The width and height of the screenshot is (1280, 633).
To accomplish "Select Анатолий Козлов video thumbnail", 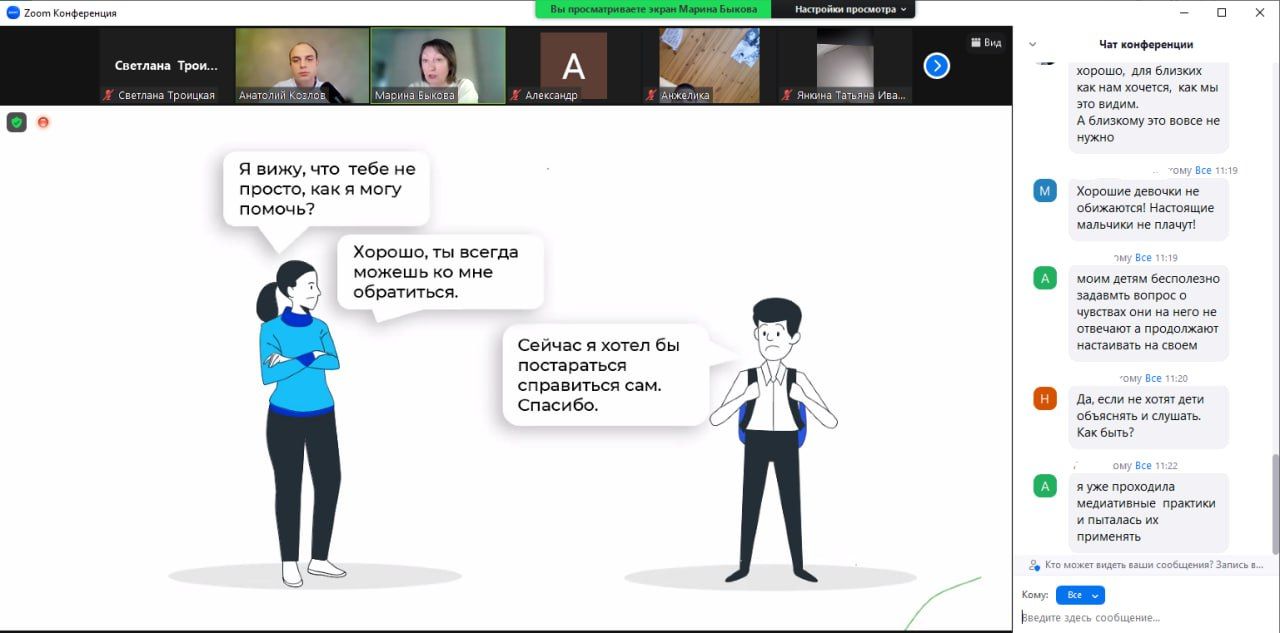I will pyautogui.click(x=302, y=65).
